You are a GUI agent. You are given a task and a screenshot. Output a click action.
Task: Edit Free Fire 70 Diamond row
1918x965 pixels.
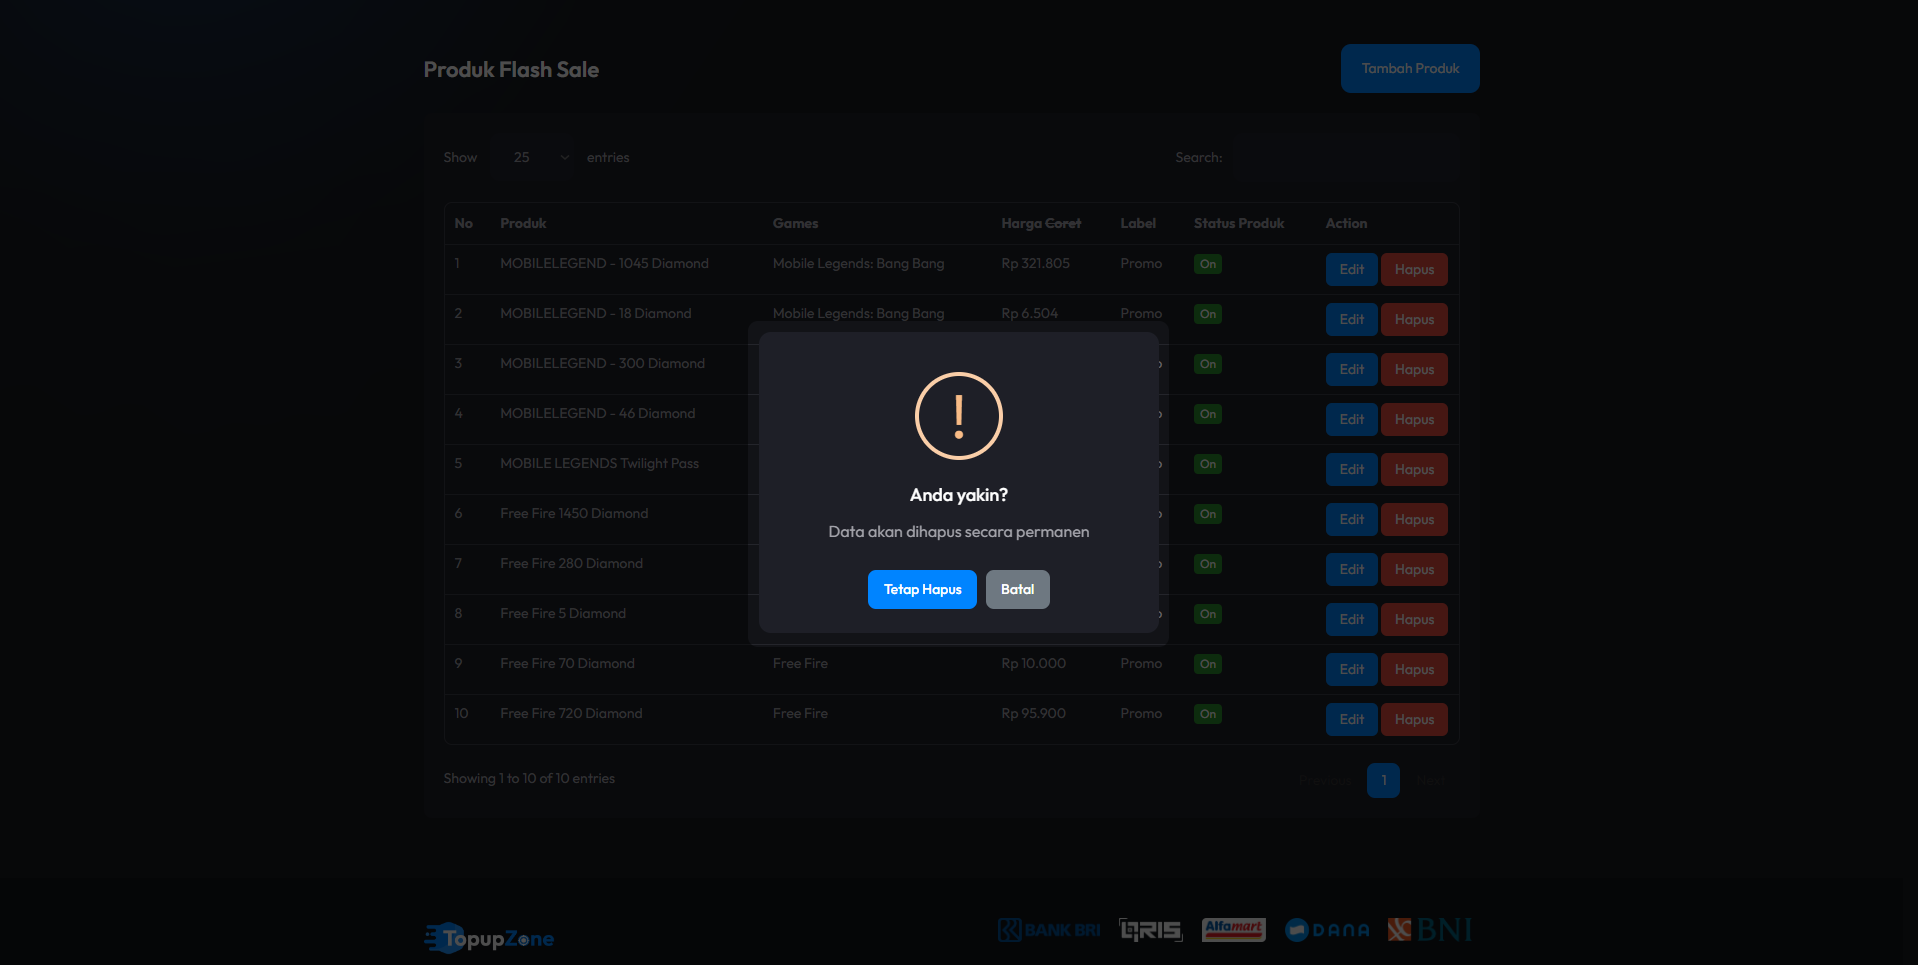pos(1351,669)
